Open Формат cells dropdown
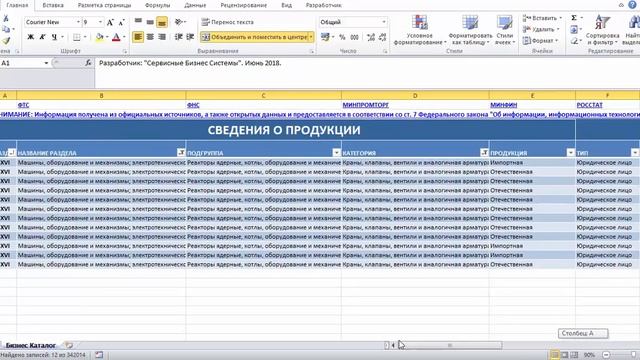The width and height of the screenshot is (640, 360). click(x=541, y=41)
